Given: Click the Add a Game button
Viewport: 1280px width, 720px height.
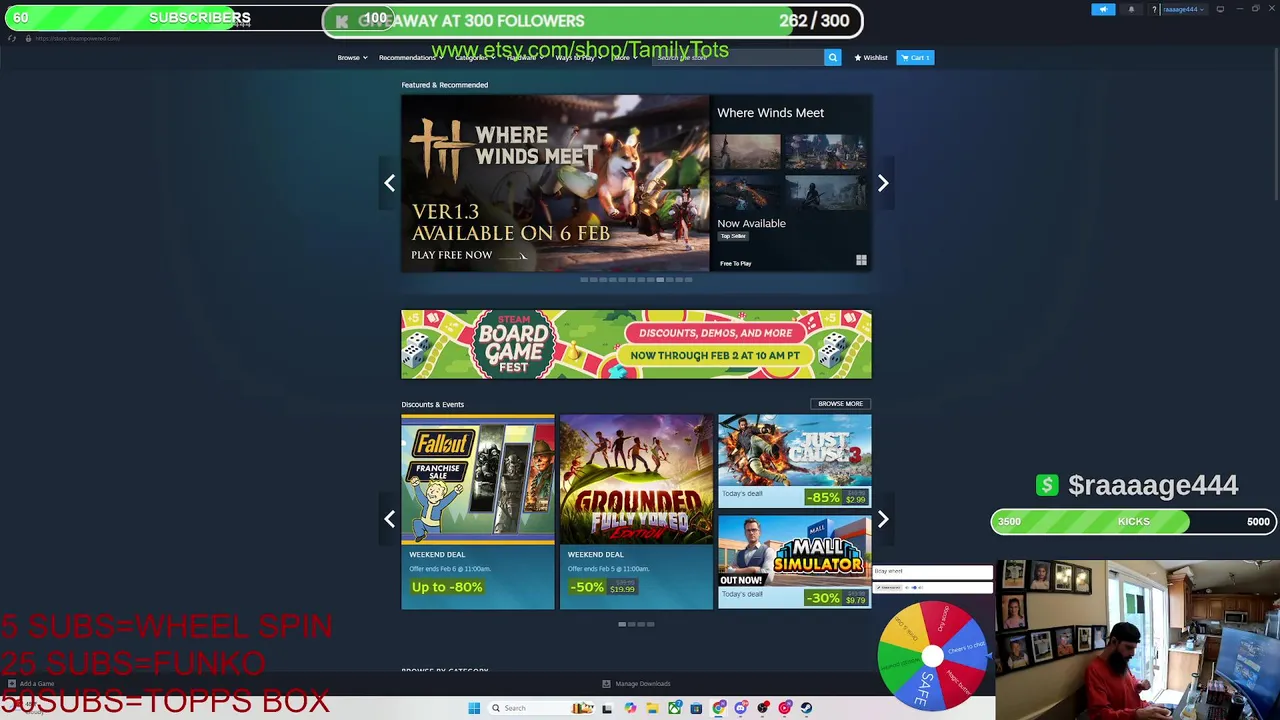Looking at the screenshot, I should (30, 684).
